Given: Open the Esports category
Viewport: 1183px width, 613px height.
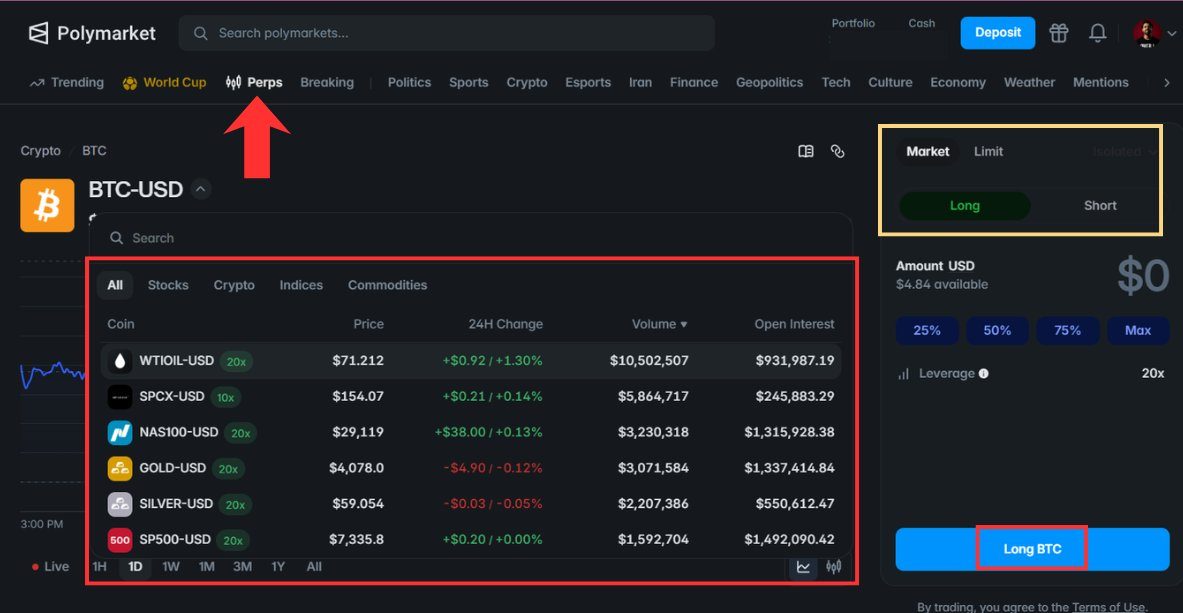Looking at the screenshot, I should 588,82.
